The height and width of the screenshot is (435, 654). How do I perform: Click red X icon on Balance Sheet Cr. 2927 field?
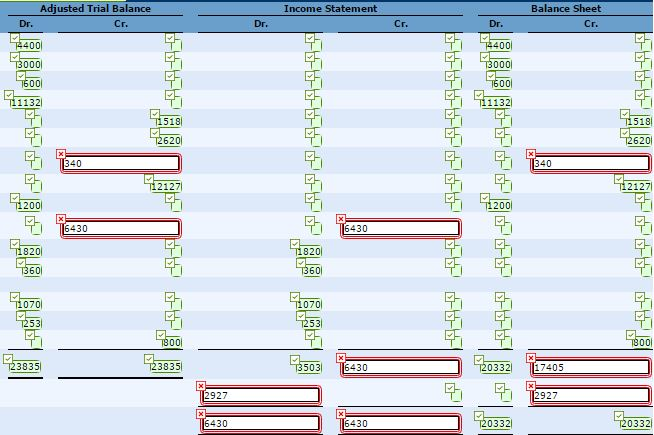[x=531, y=386]
